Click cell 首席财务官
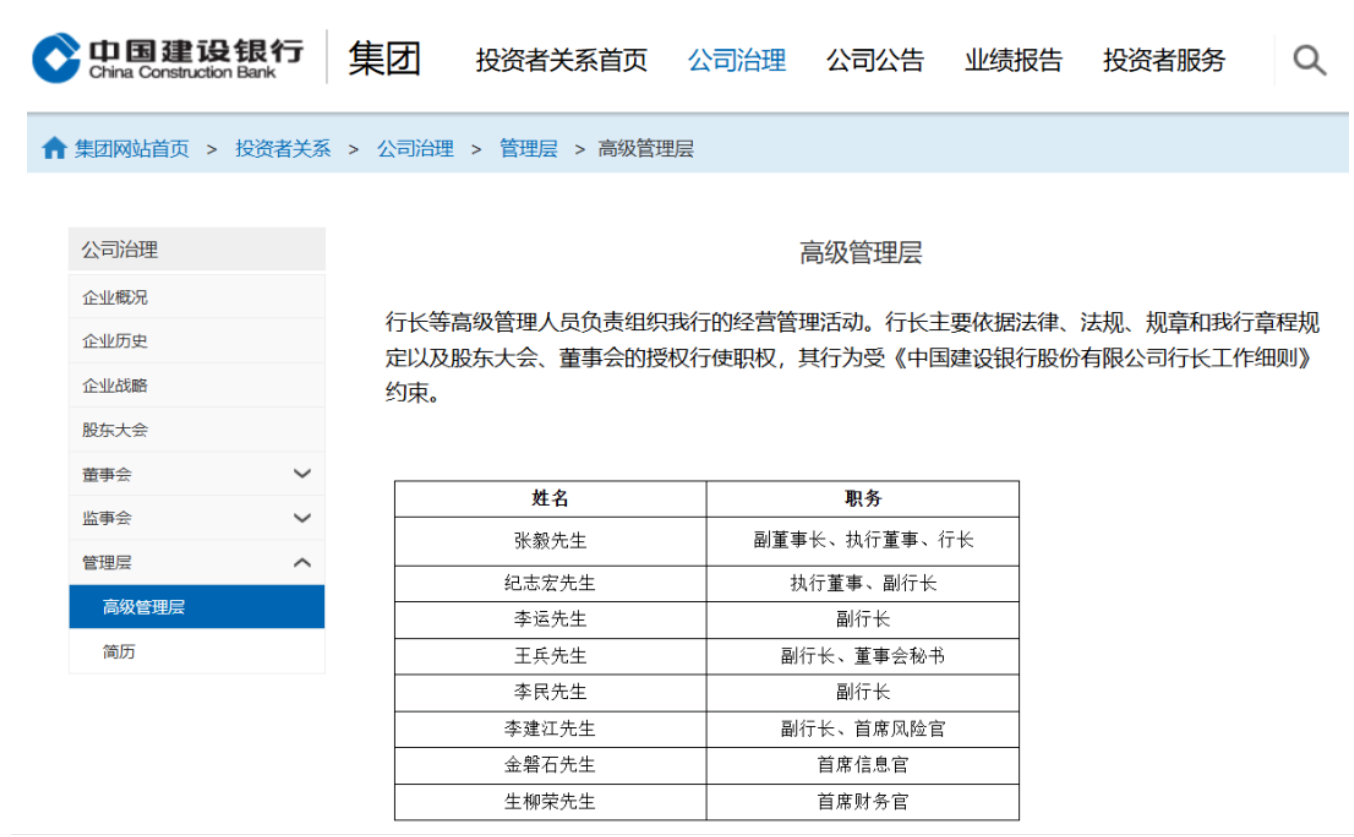 click(863, 802)
